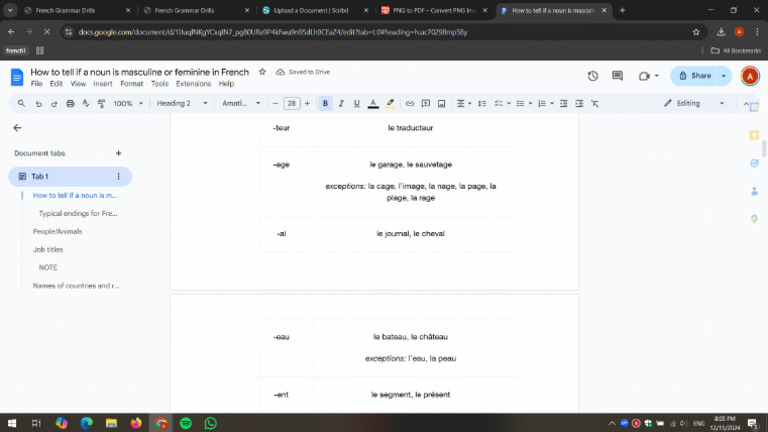Add a comment from toolbar
Image resolution: width=768 pixels, height=432 pixels.
point(426,103)
